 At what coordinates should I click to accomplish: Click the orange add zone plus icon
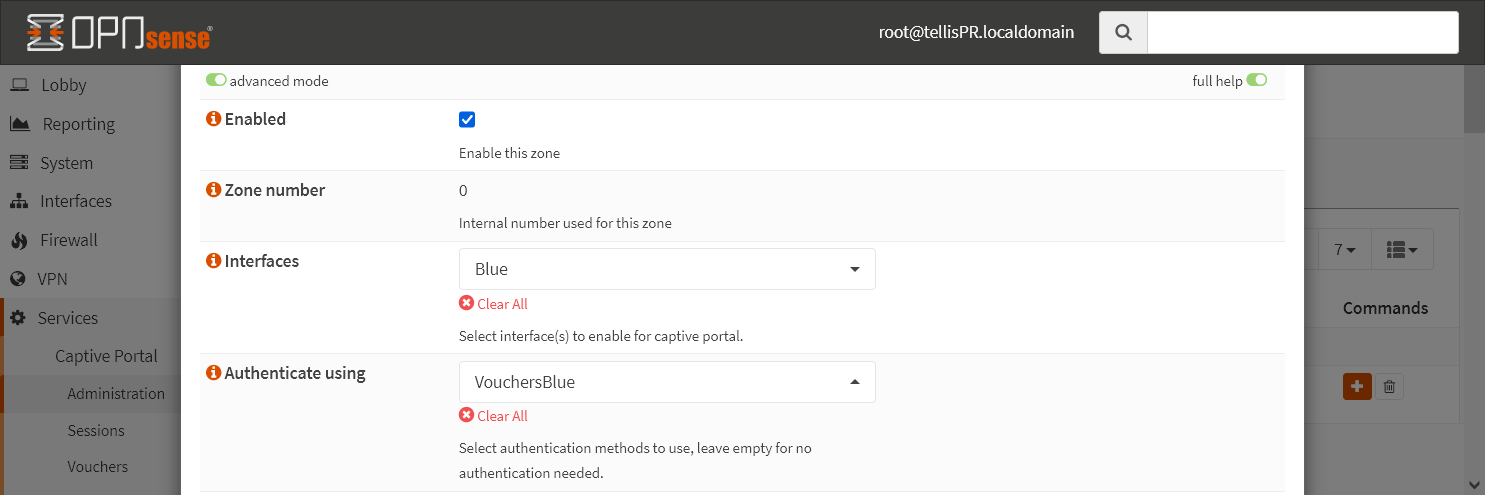point(1356,386)
